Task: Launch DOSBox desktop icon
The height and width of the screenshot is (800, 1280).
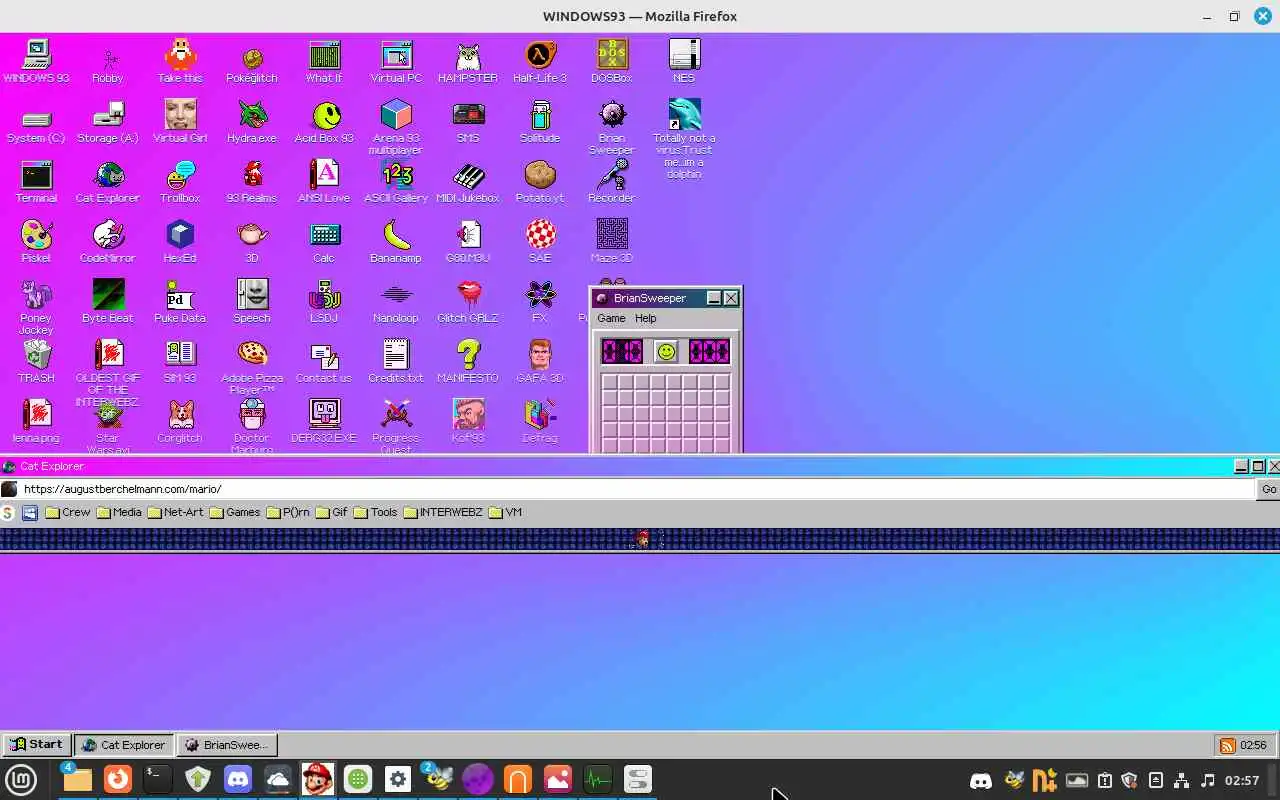Action: pyautogui.click(x=612, y=61)
